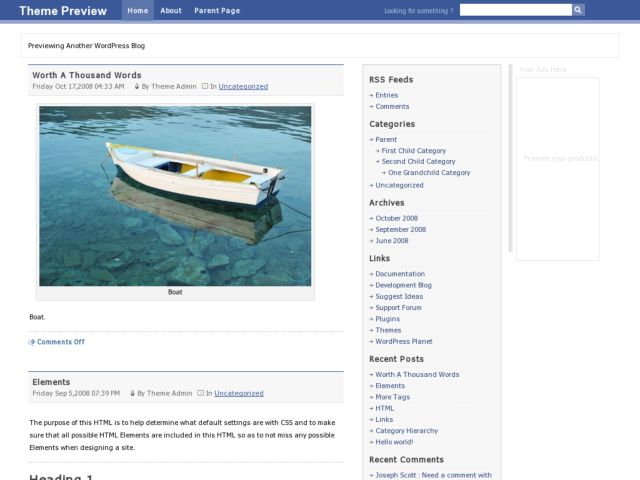Open Hello world! in Recent Posts
The image size is (640, 480).
coord(394,442)
